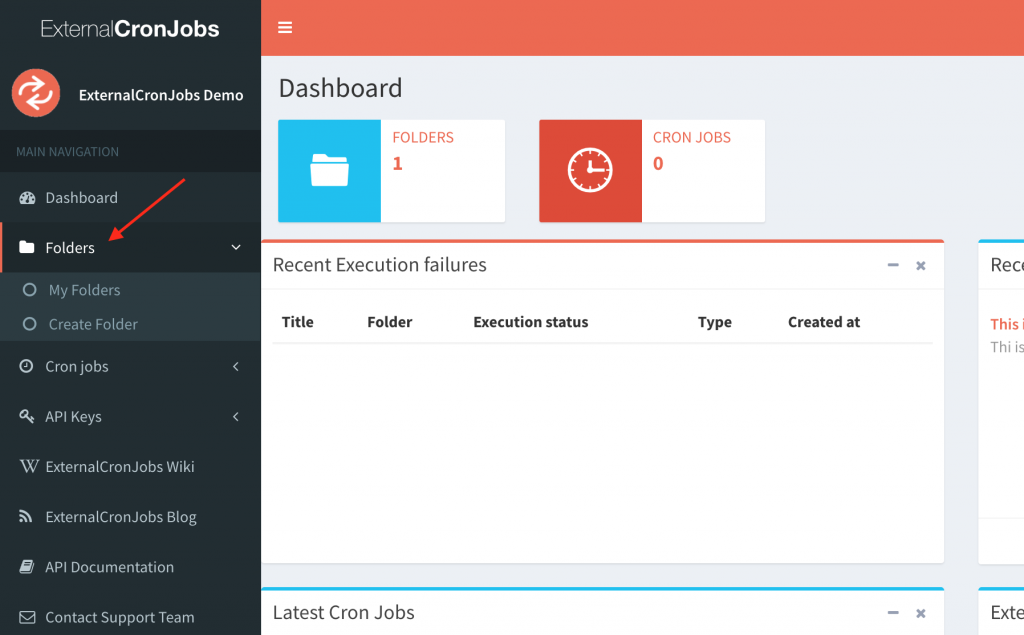Minimize the Latest Cron Jobs panel
Screen dimensions: 1024x635
[893, 612]
